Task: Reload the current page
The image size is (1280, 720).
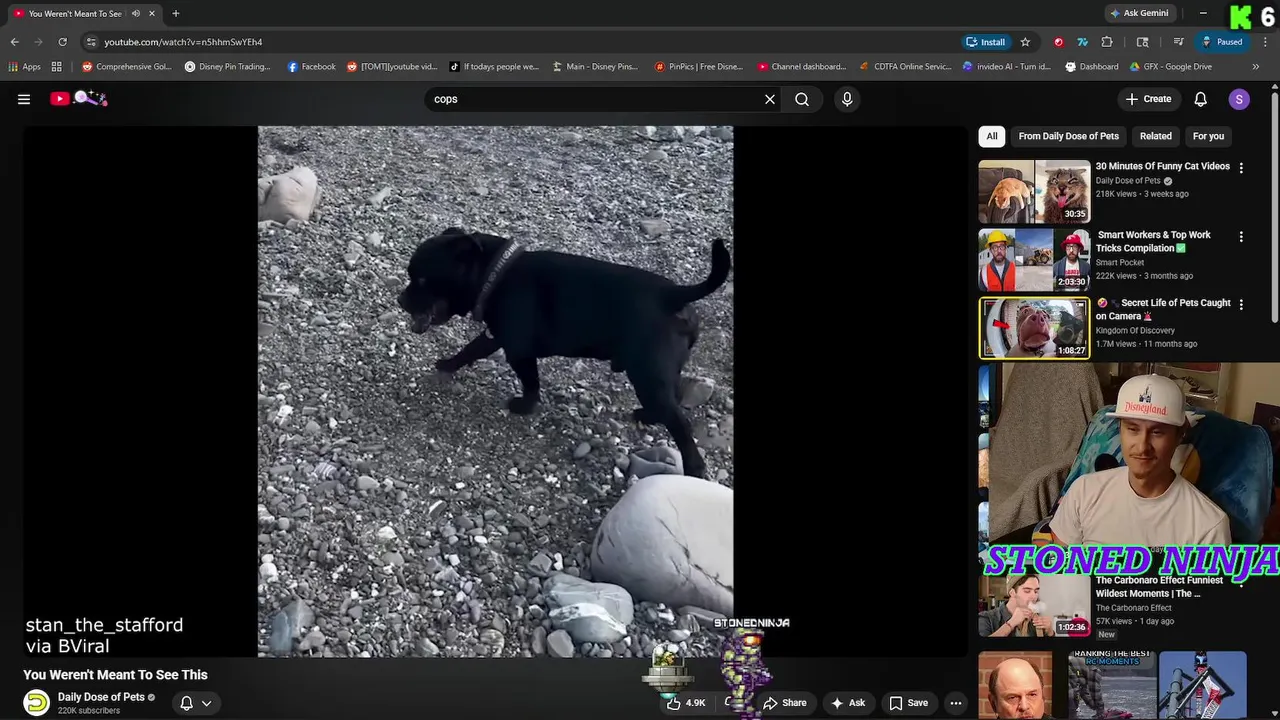Action: pos(62,42)
